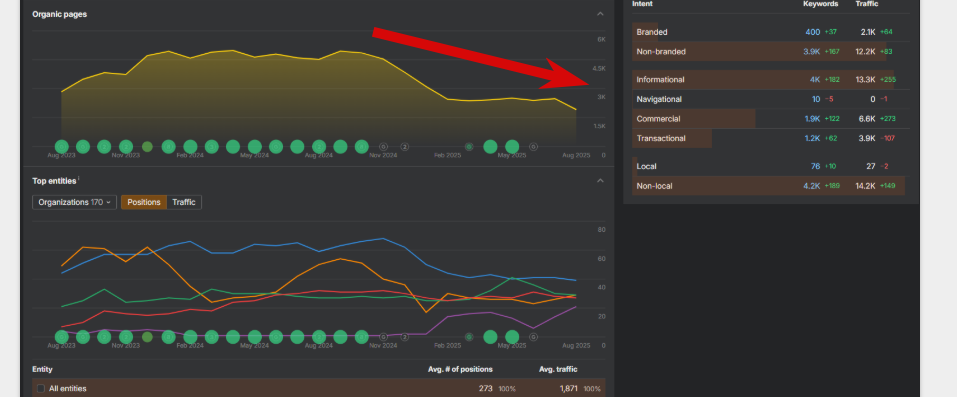Click the Intent column header

(642, 4)
